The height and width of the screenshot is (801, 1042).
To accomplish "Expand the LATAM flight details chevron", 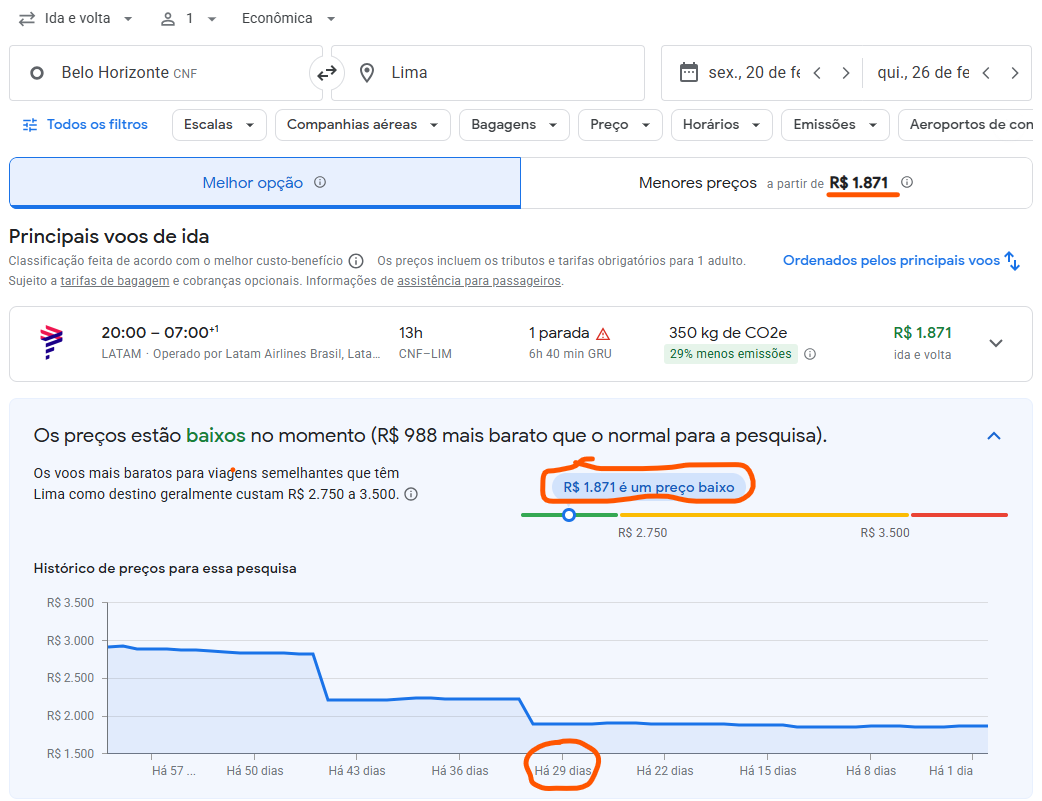I will click(995, 343).
